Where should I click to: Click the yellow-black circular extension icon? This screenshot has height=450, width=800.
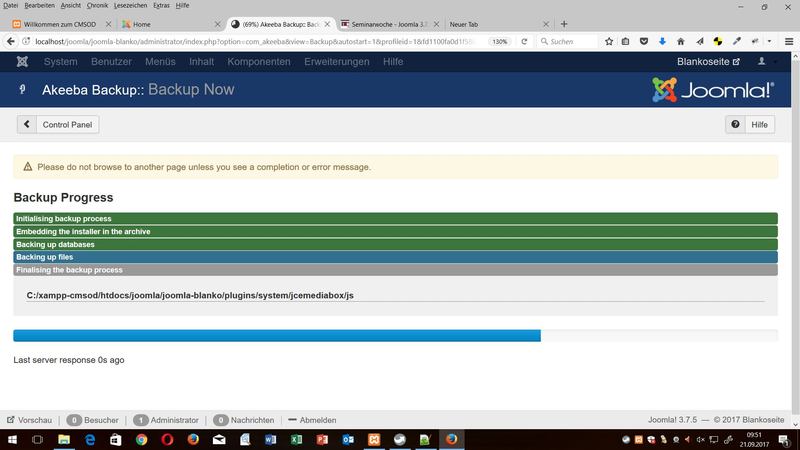[x=718, y=41]
